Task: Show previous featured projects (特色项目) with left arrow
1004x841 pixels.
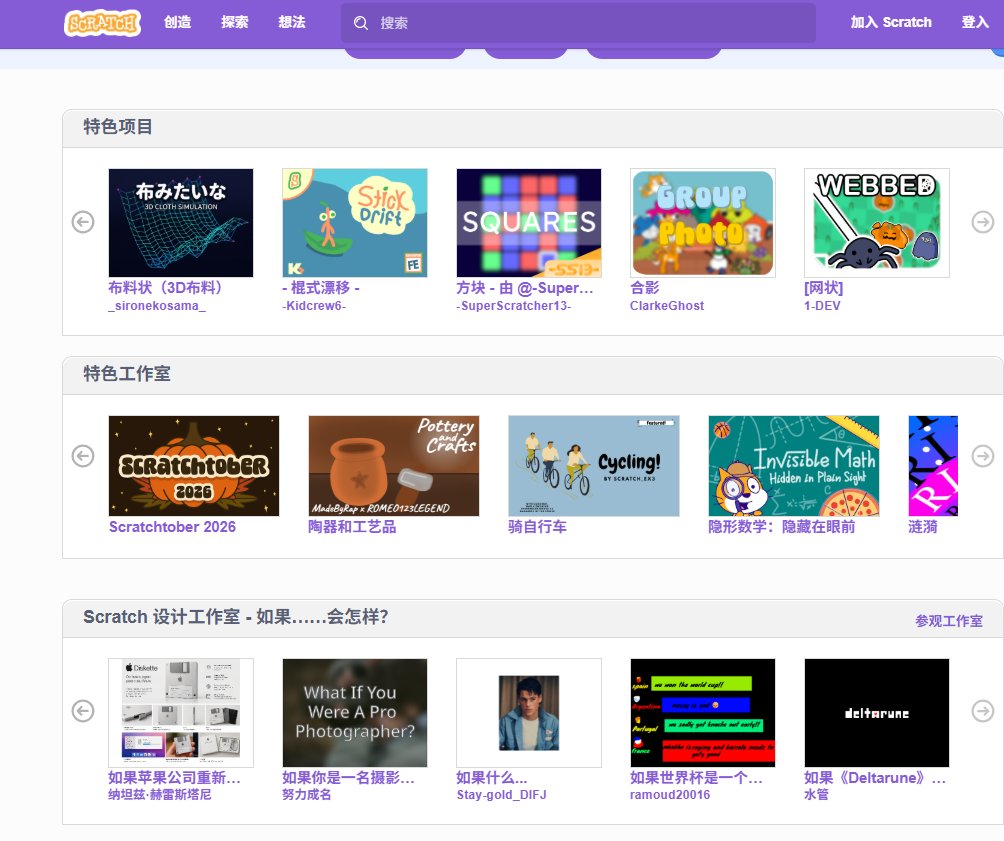Action: tap(83, 222)
